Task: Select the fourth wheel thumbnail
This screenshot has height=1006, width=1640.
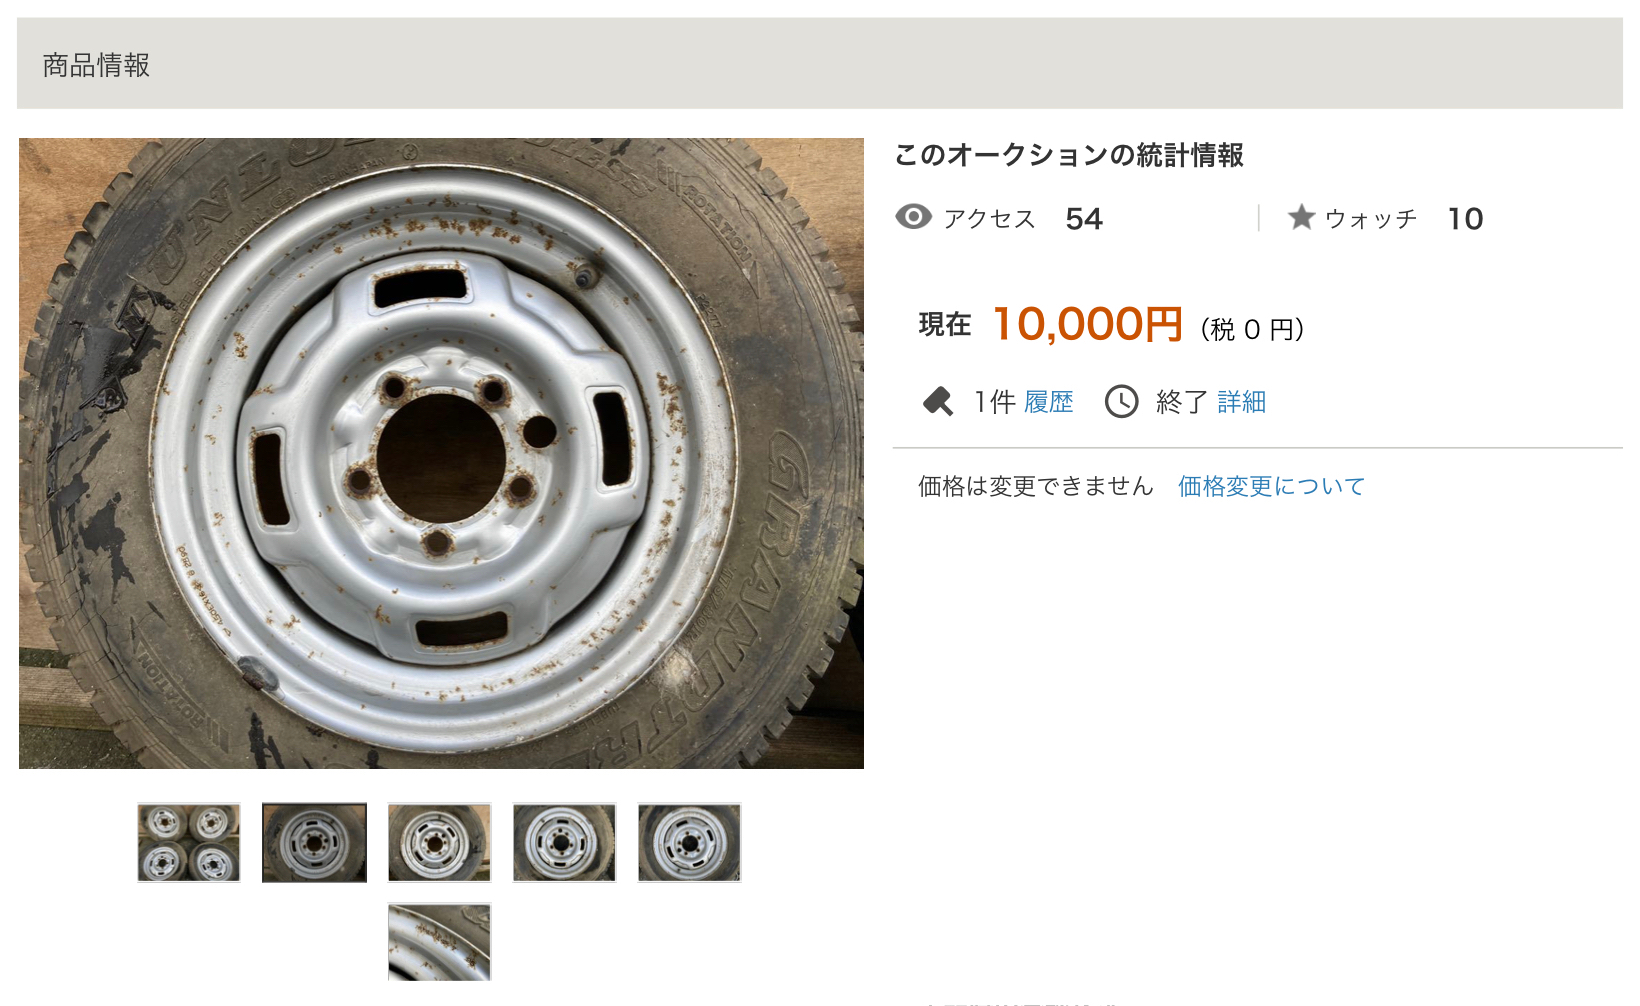Action: [x=564, y=842]
